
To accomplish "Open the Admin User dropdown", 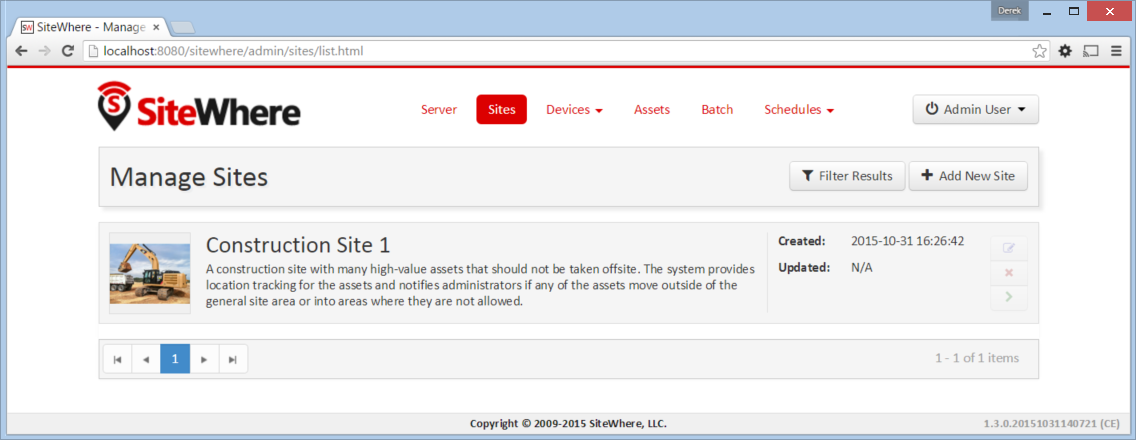I will (975, 109).
